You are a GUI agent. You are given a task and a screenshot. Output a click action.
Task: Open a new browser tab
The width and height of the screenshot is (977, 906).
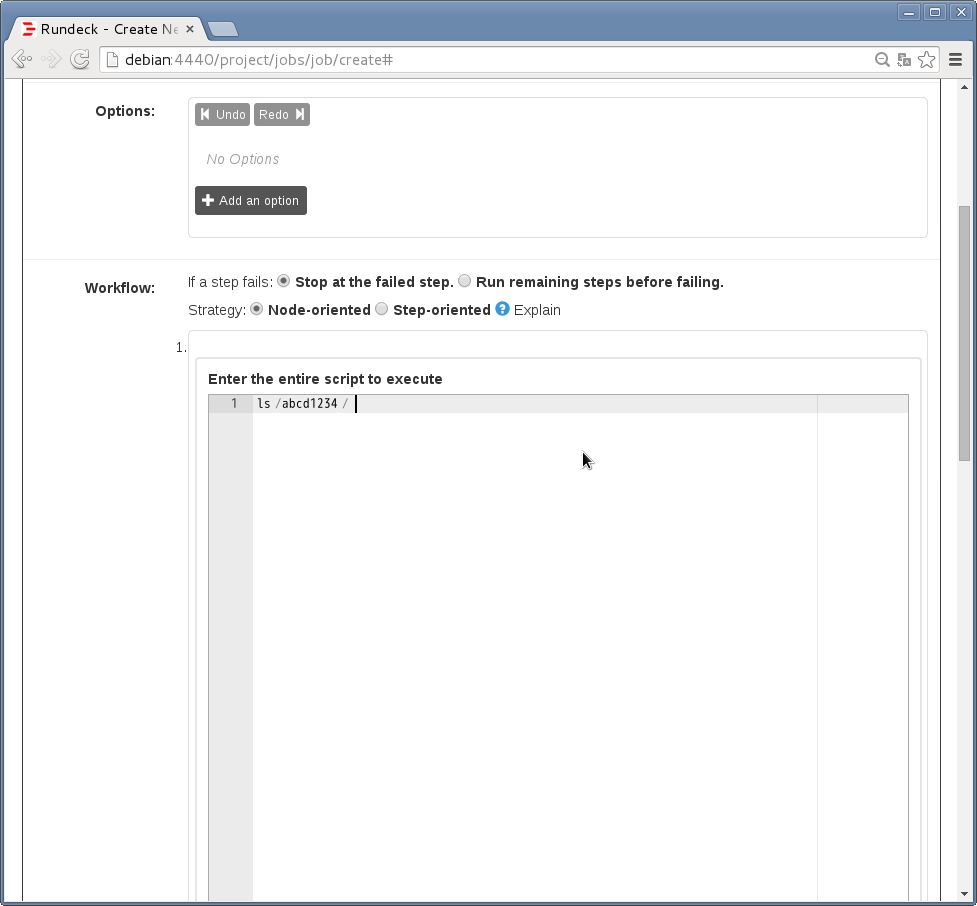point(222,29)
